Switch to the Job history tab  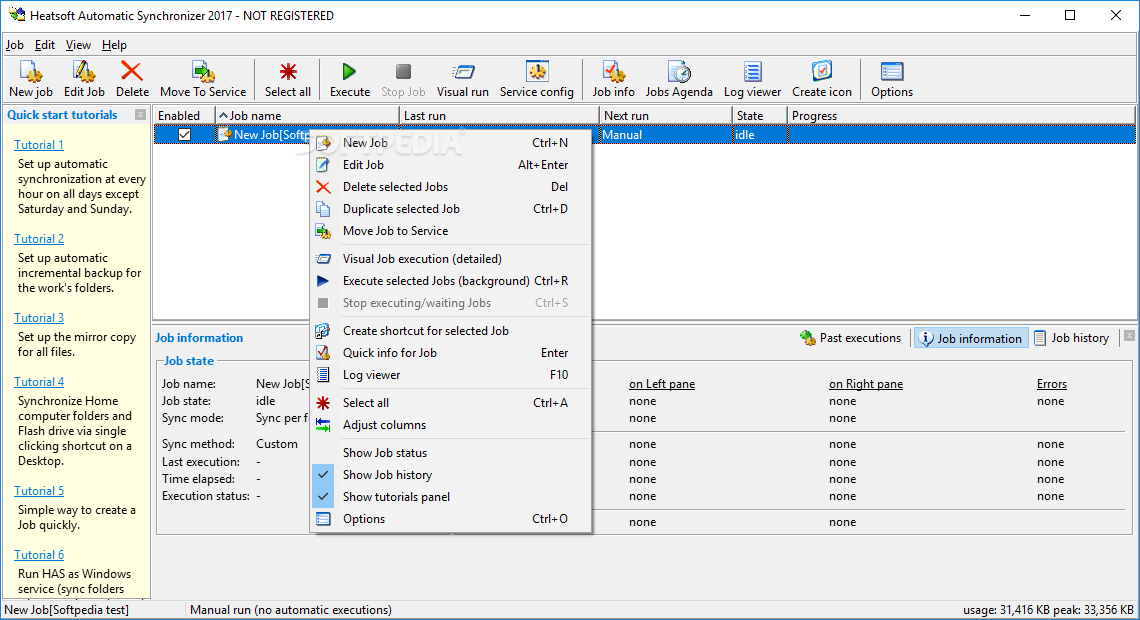coord(1072,338)
